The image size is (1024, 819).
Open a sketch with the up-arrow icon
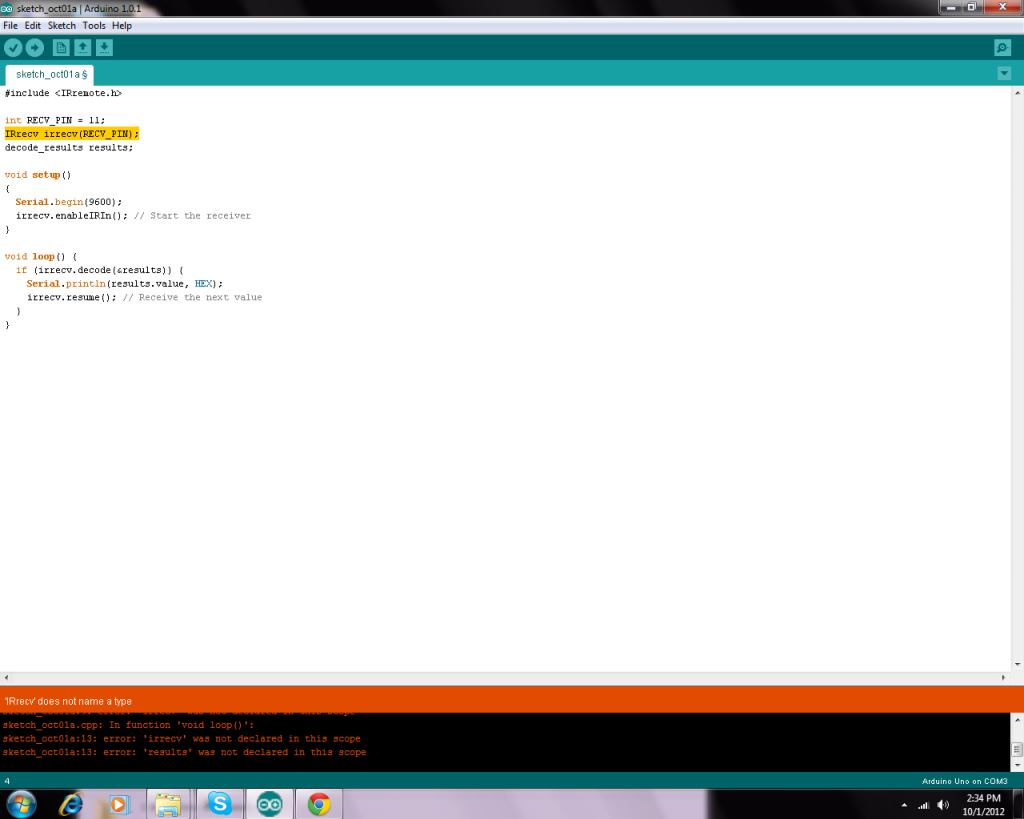coord(82,48)
